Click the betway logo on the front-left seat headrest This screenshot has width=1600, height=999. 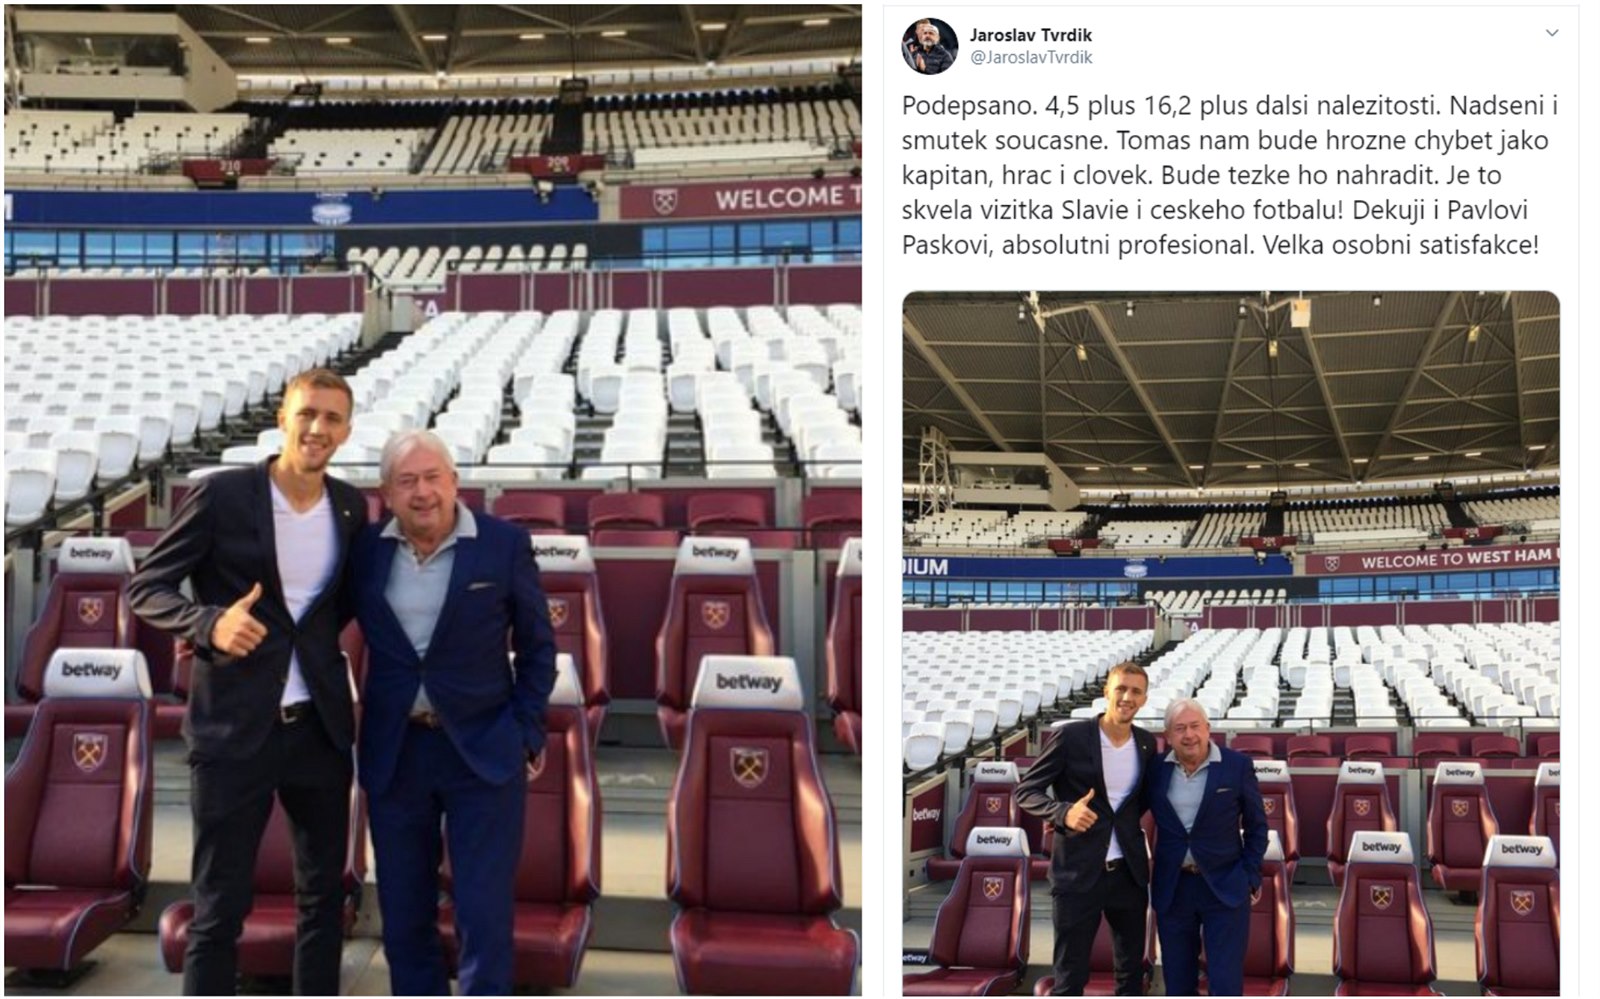click(91, 669)
